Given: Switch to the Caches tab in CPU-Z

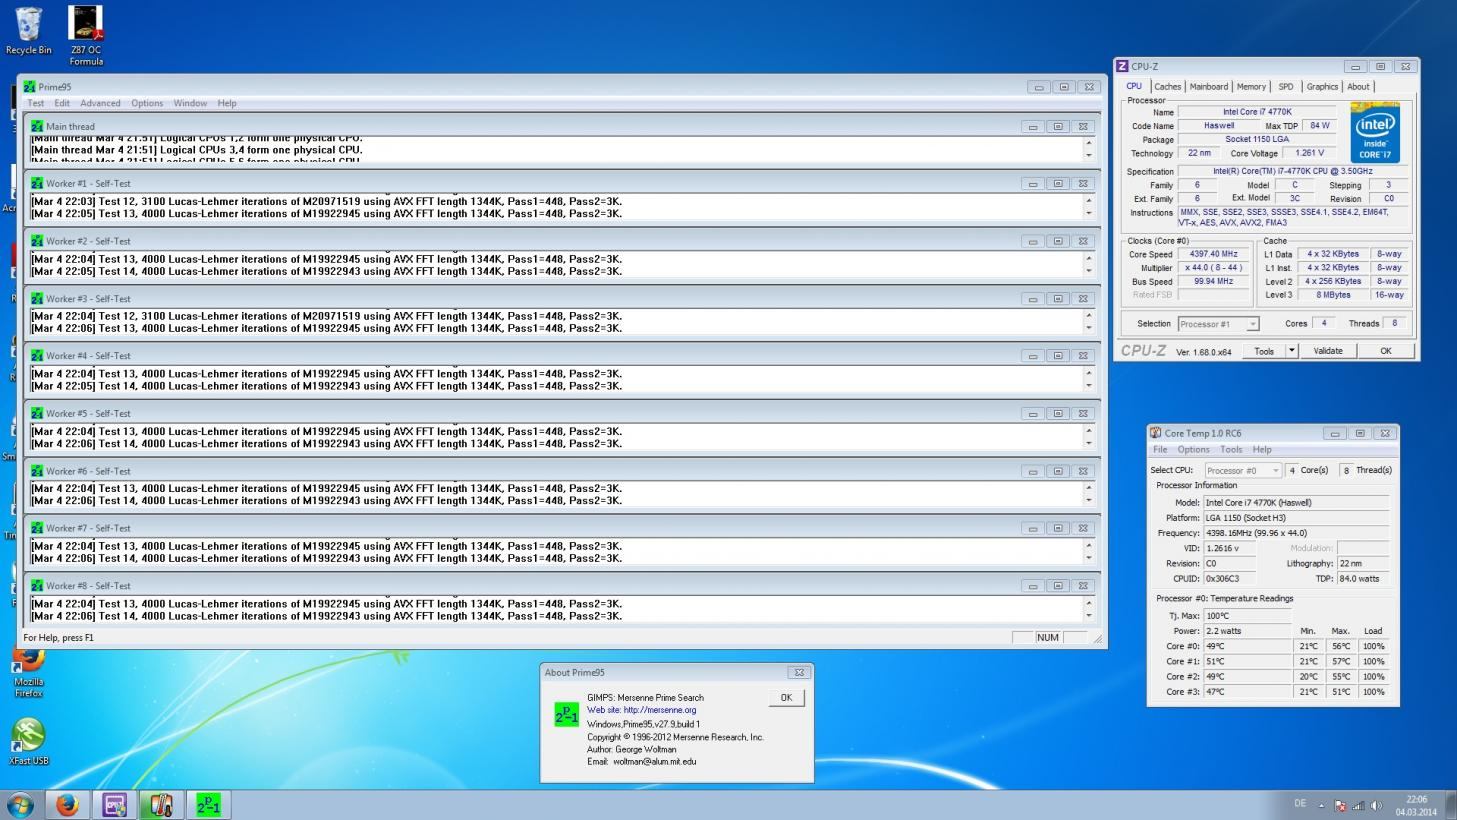Looking at the screenshot, I should pyautogui.click(x=1167, y=87).
